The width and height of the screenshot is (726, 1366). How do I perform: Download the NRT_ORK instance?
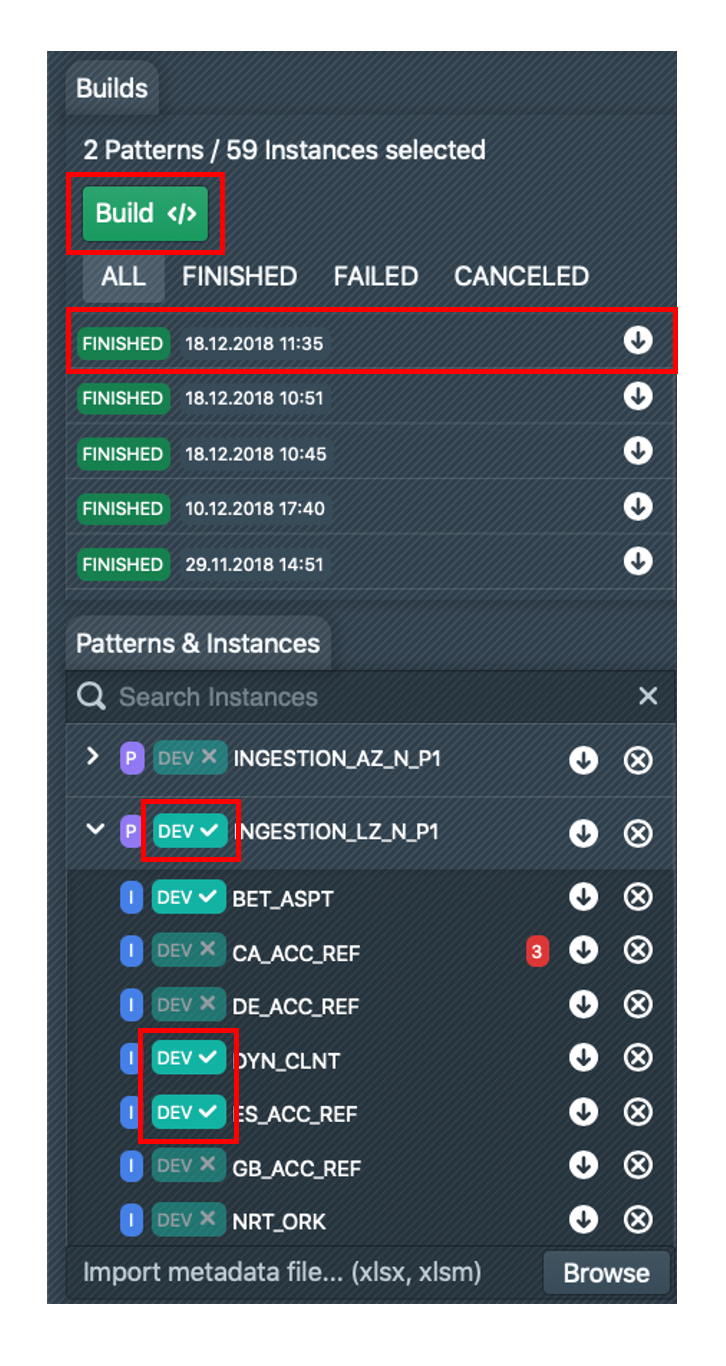point(583,1220)
